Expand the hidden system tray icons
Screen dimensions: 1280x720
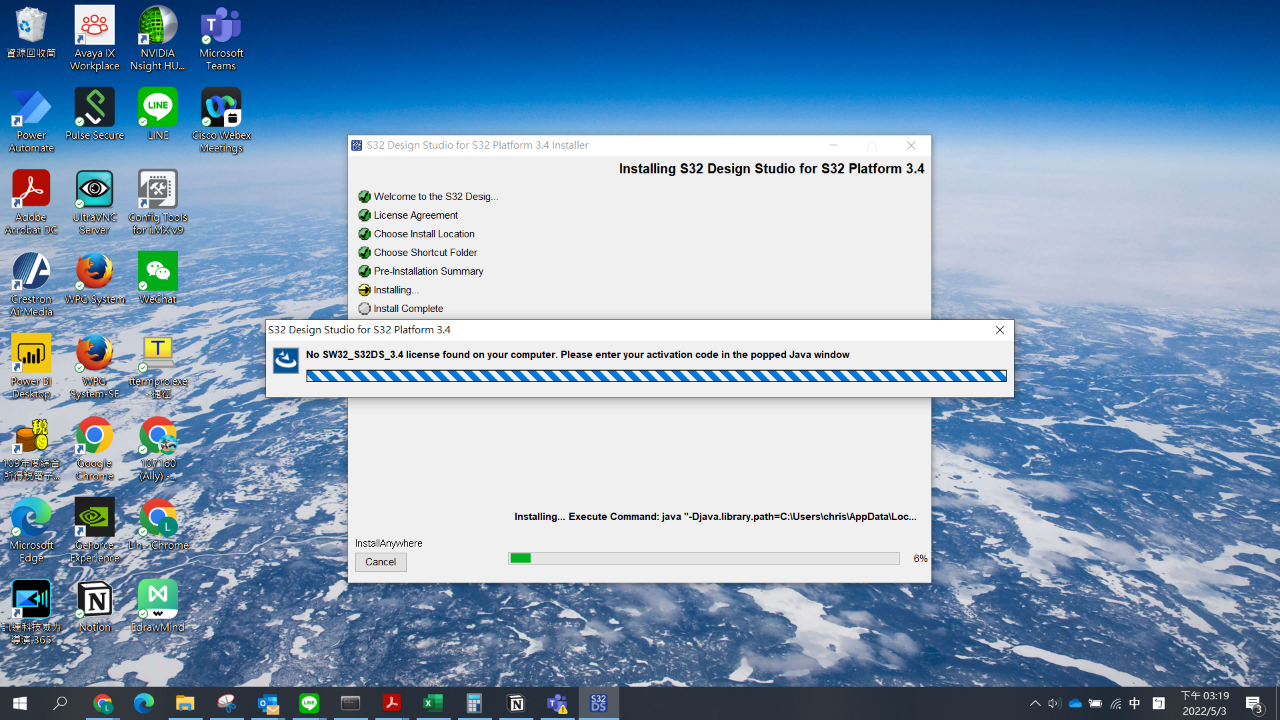1034,703
